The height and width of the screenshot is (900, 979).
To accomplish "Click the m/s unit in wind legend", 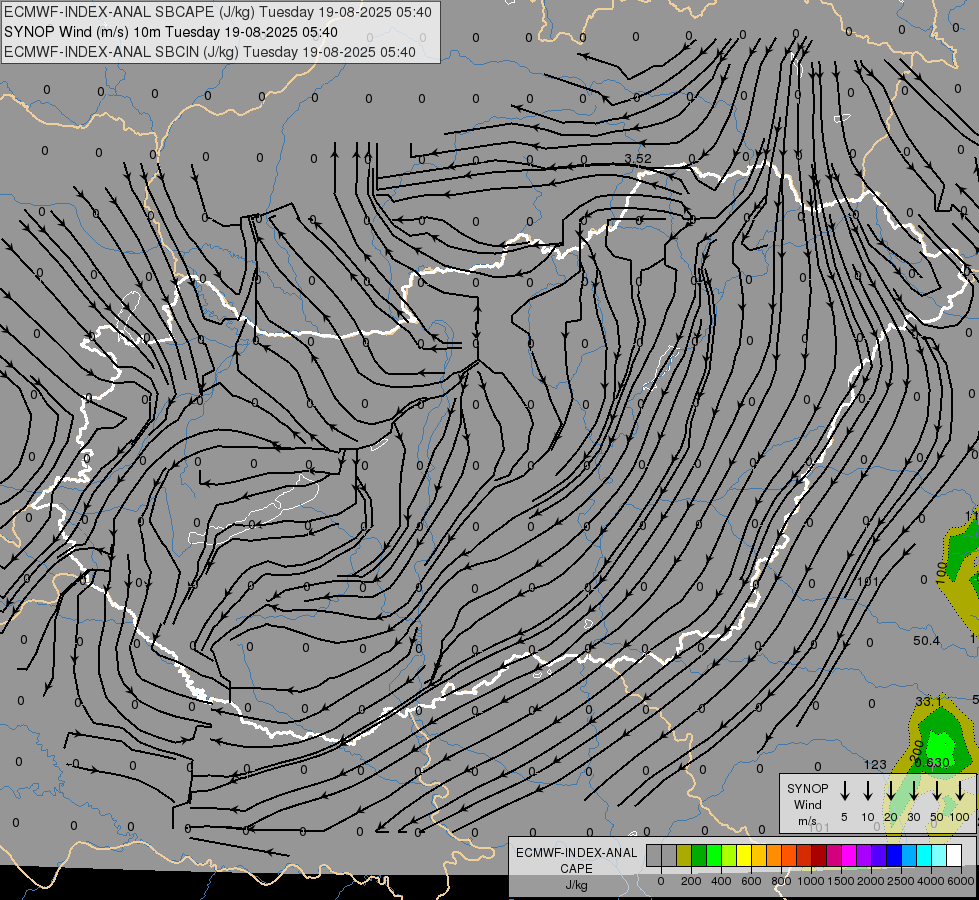I will click(x=807, y=821).
